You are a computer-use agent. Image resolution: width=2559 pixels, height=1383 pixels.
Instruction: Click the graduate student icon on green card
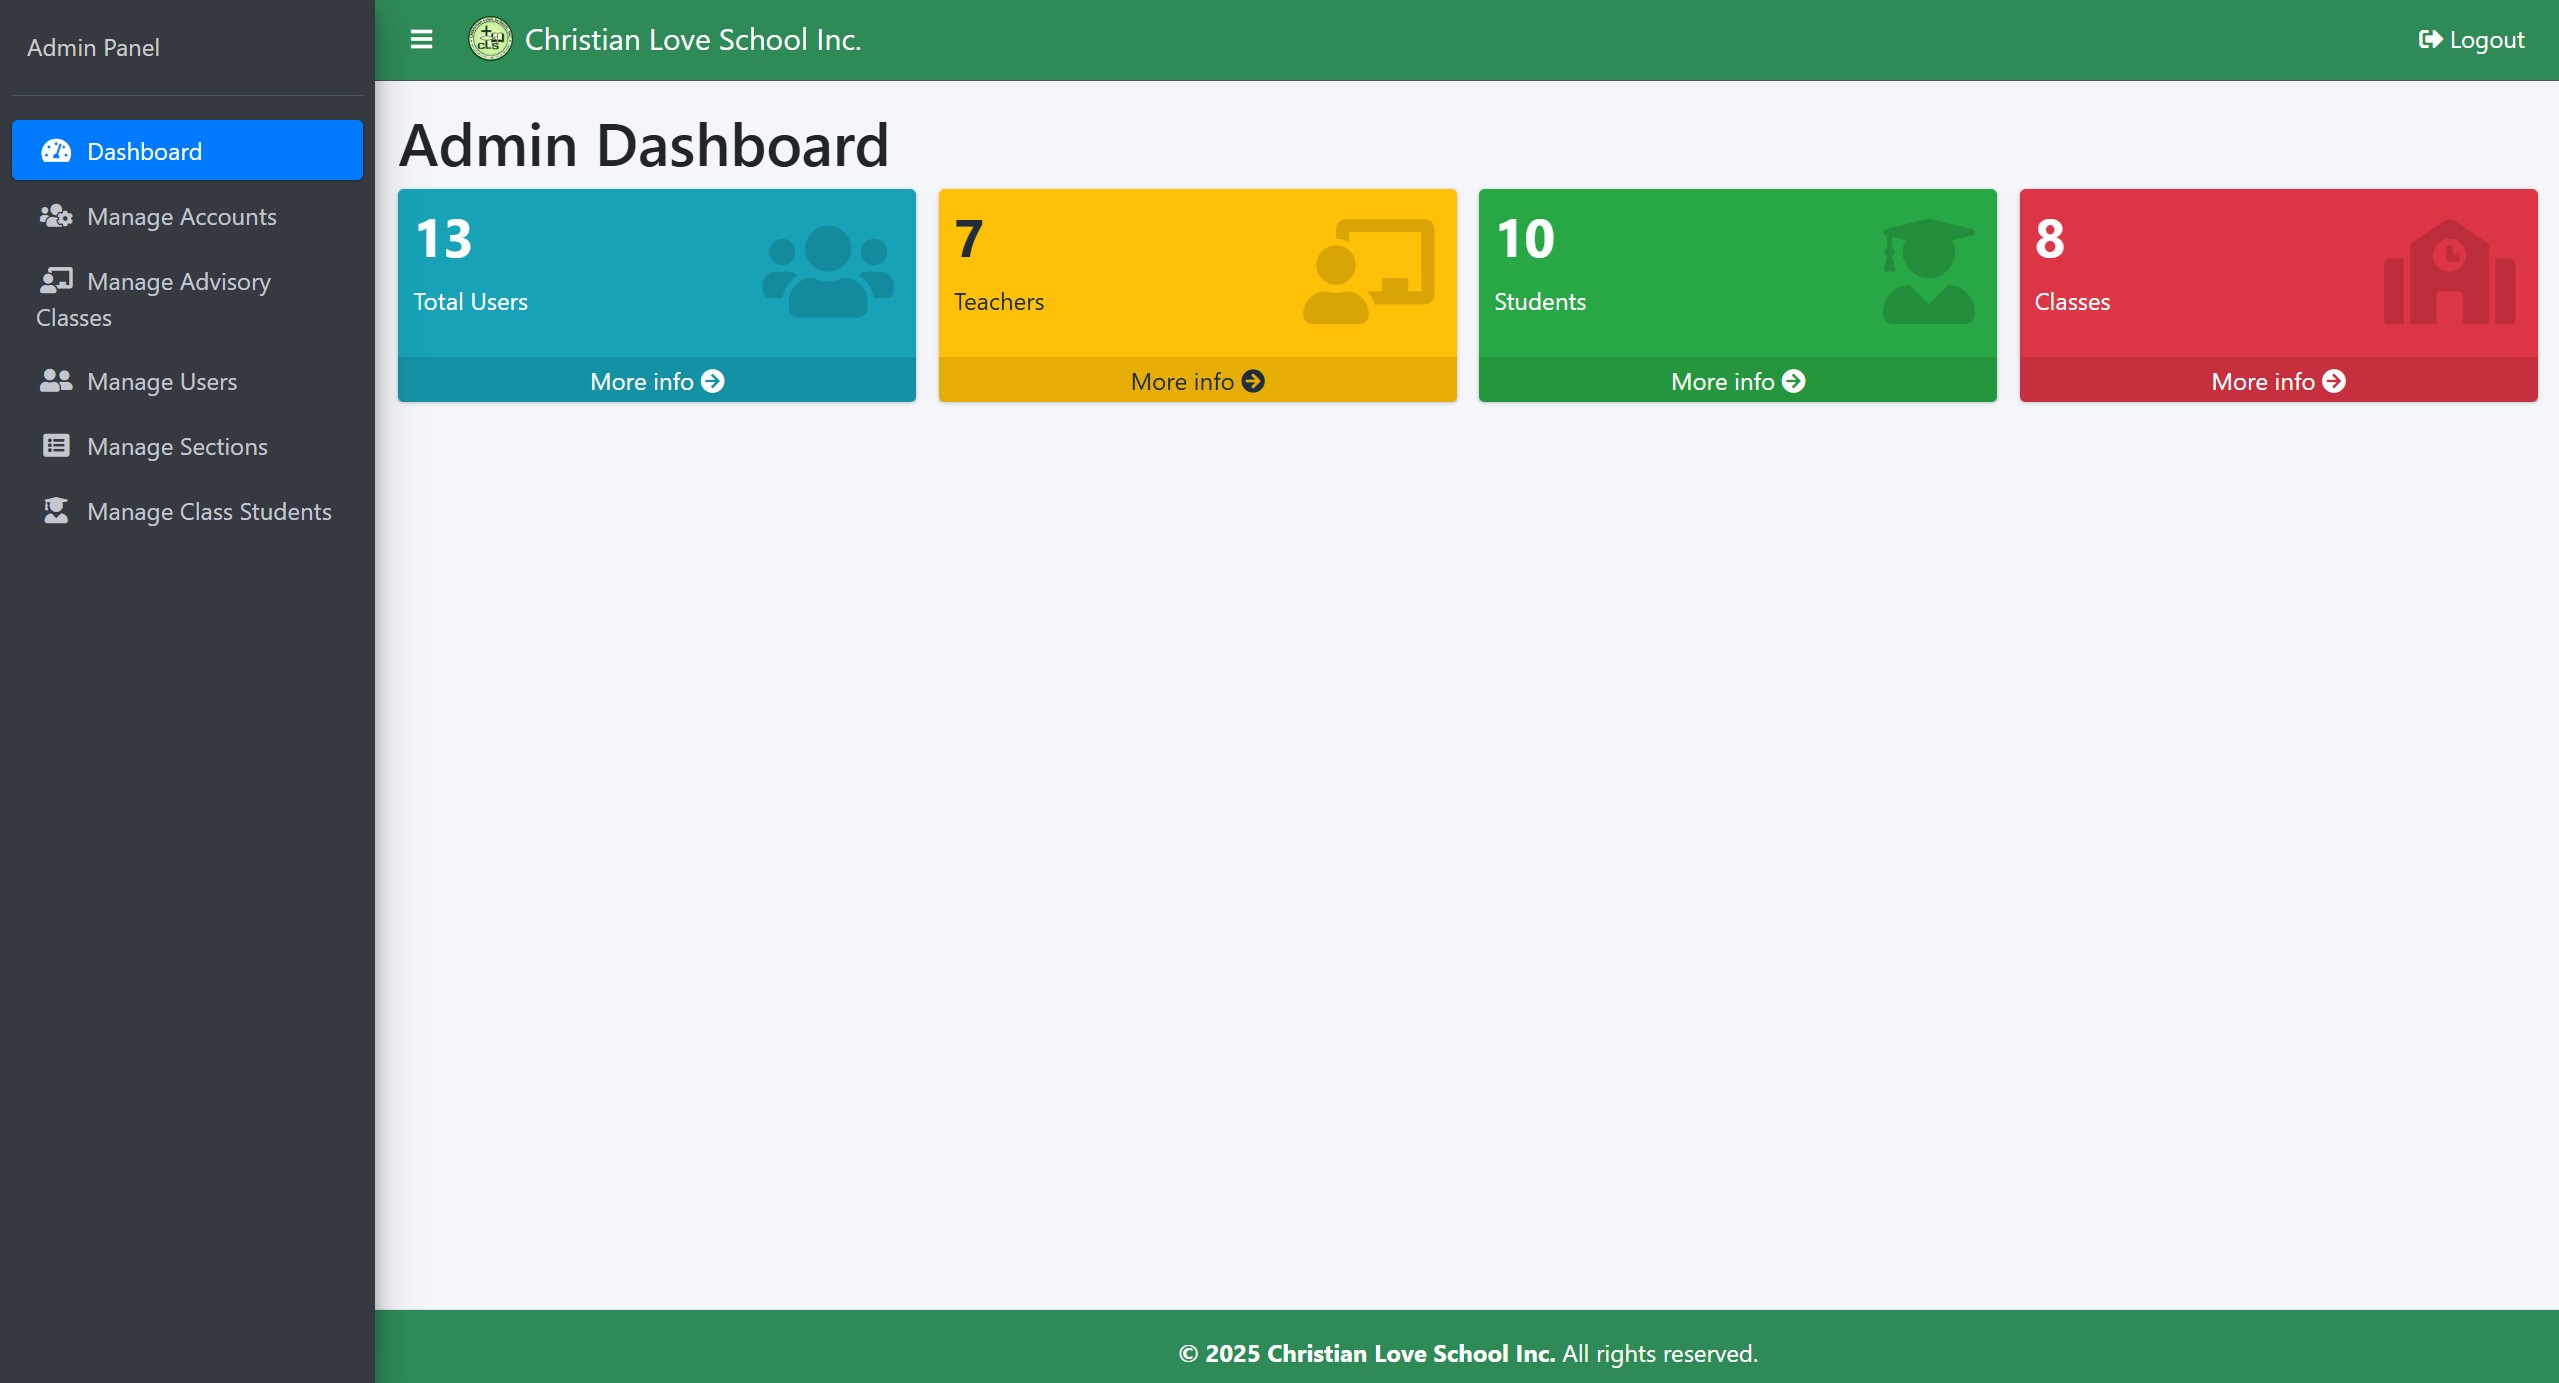click(x=1928, y=272)
